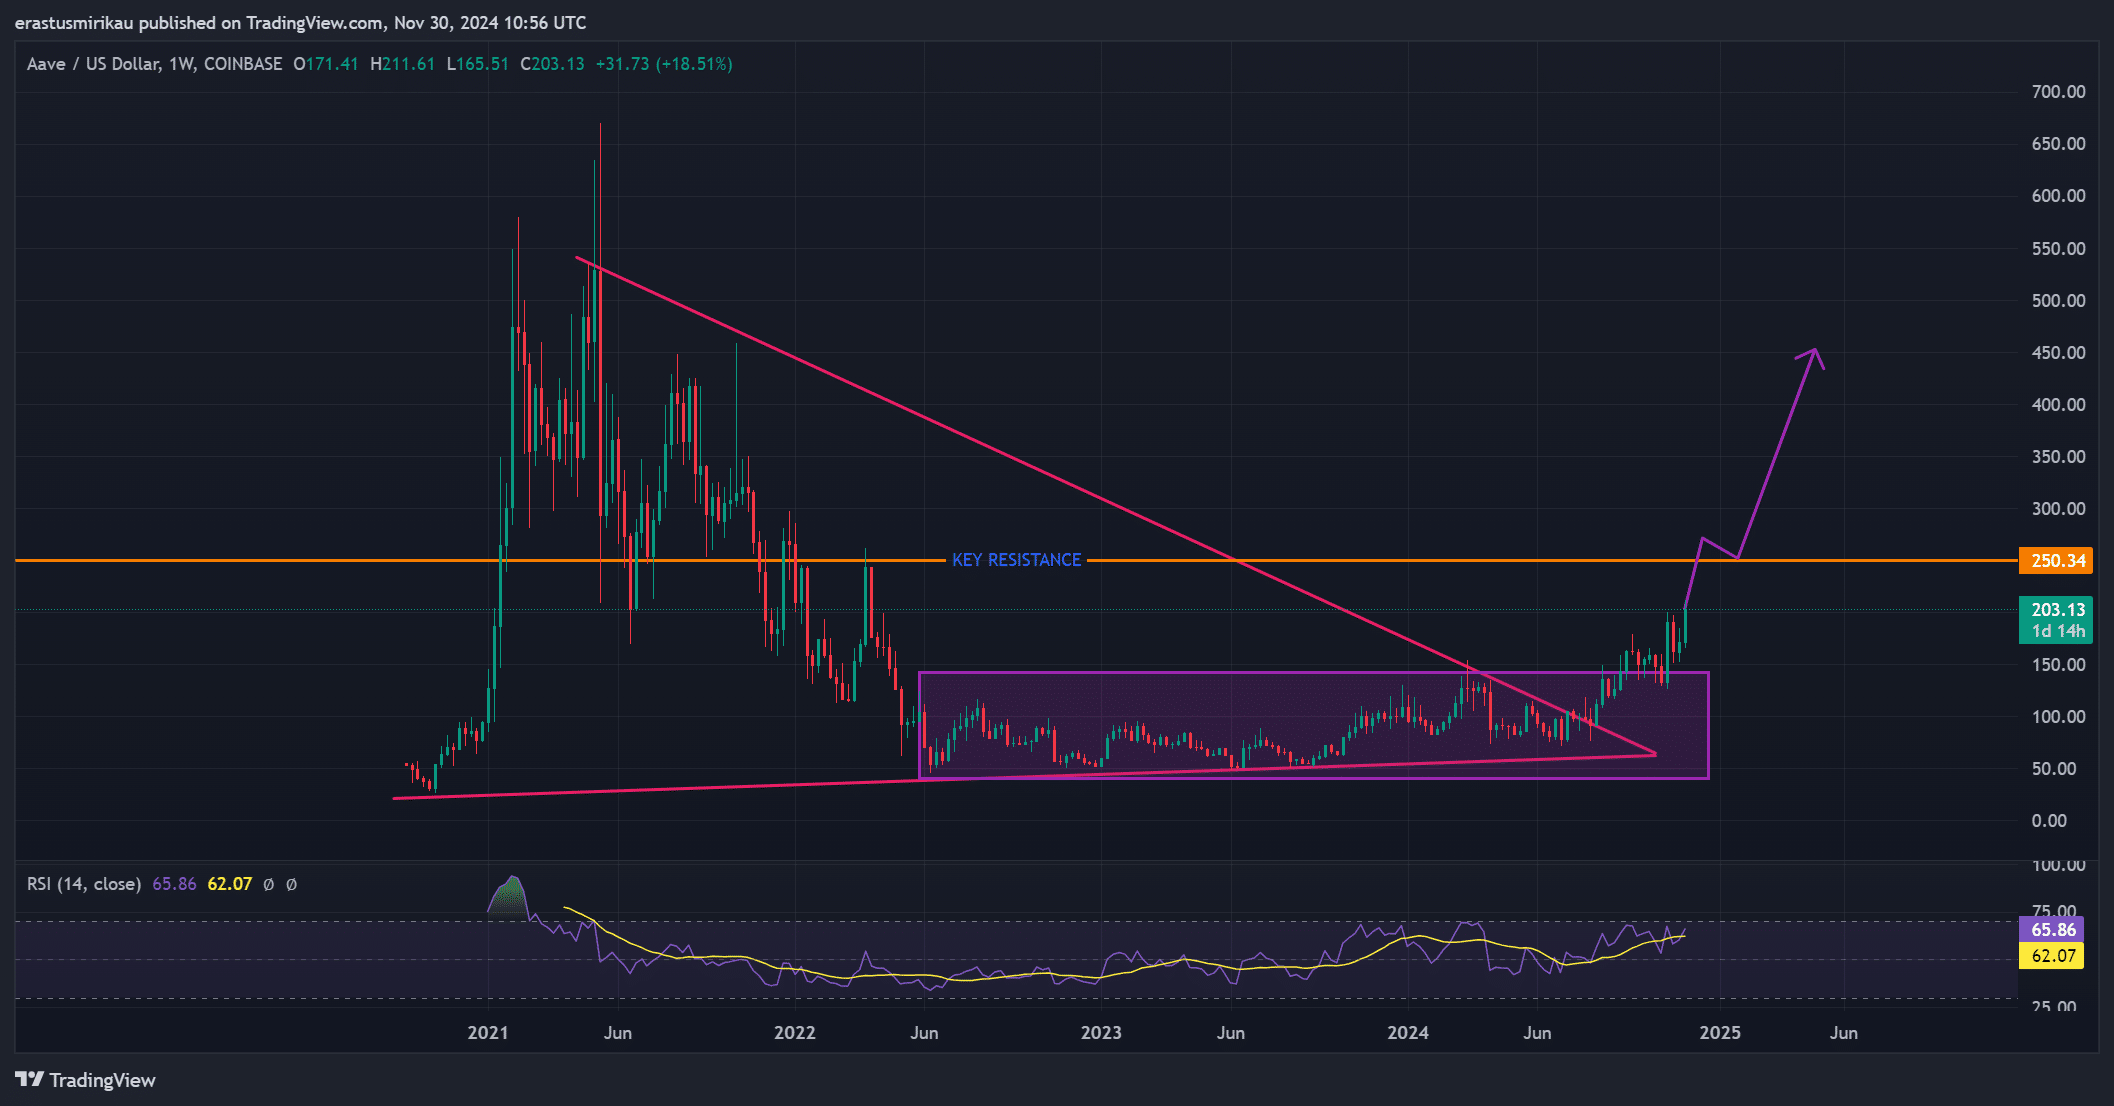This screenshot has width=2114, height=1106.
Task: Click the TradingView logo icon
Action: coord(29,1080)
